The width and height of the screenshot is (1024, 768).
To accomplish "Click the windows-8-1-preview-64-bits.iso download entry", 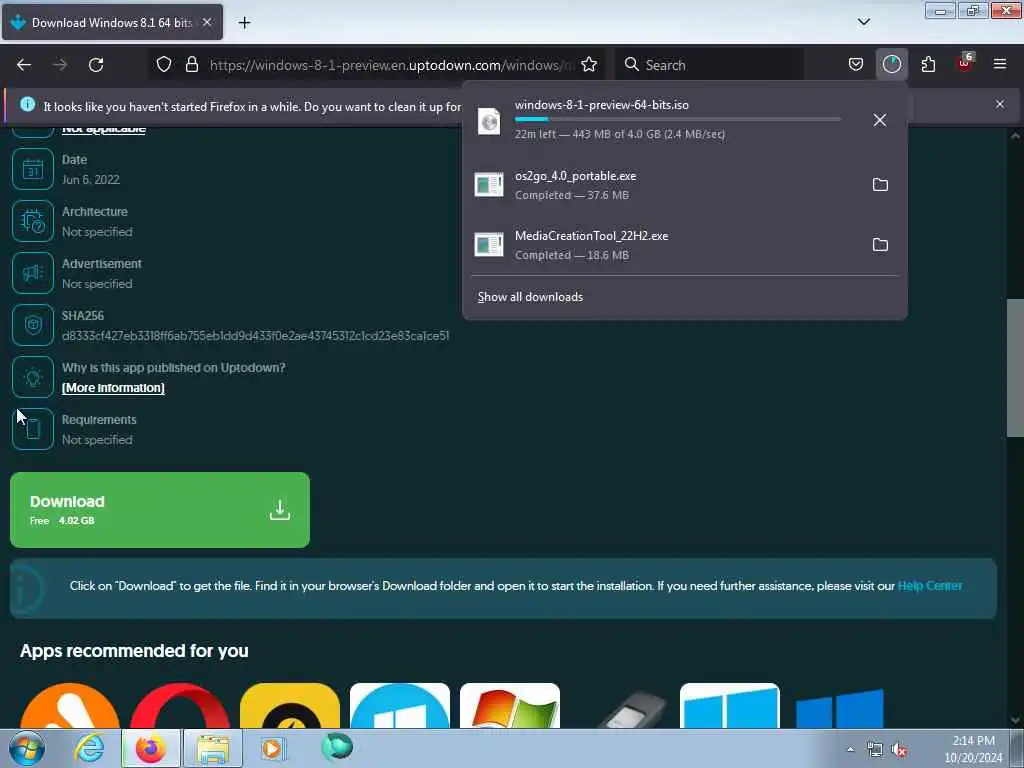I will tap(665, 120).
